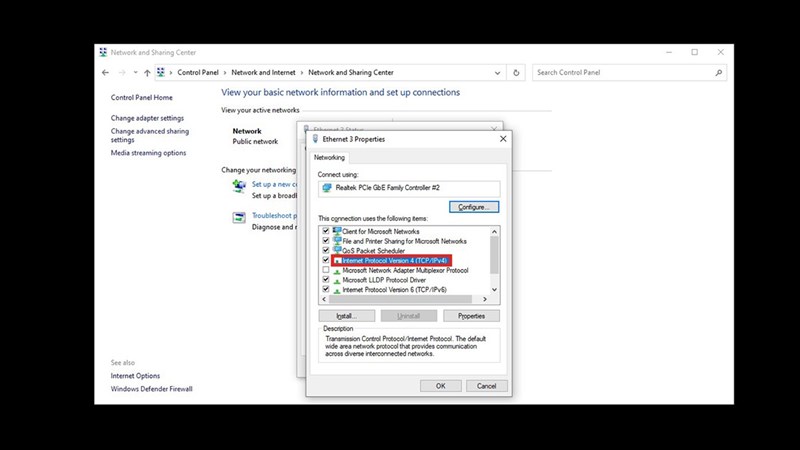Click the items list scroll left arrow
Viewport: 800px width, 450px height.
click(324, 299)
